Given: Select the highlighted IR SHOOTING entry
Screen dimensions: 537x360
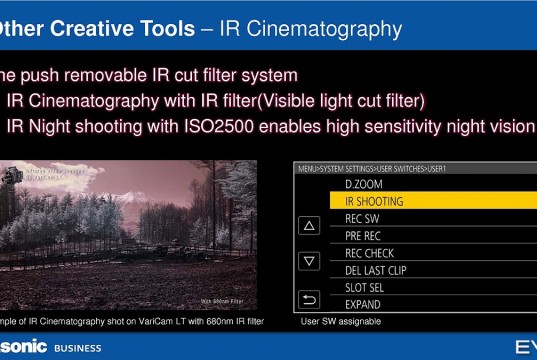Looking at the screenshot, I should coord(433,201).
